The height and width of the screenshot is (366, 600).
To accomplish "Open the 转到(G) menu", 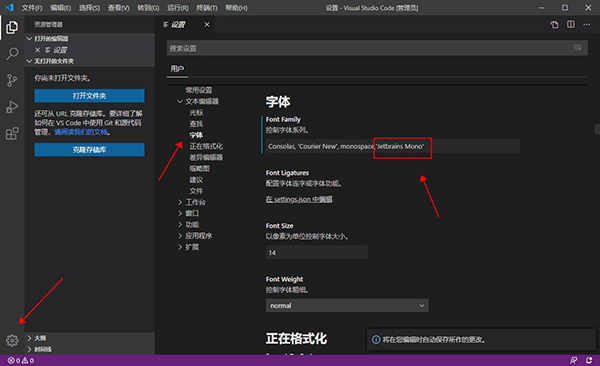I will (x=148, y=8).
